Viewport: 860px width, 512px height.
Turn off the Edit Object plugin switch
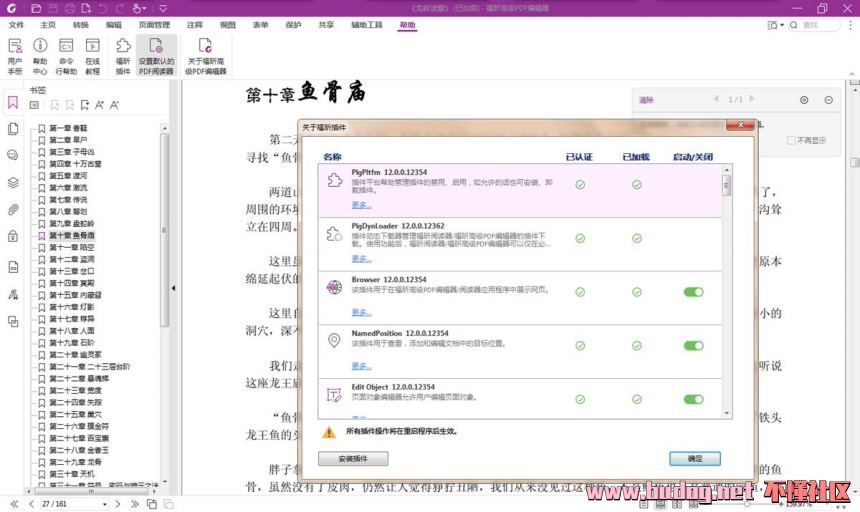click(693, 399)
